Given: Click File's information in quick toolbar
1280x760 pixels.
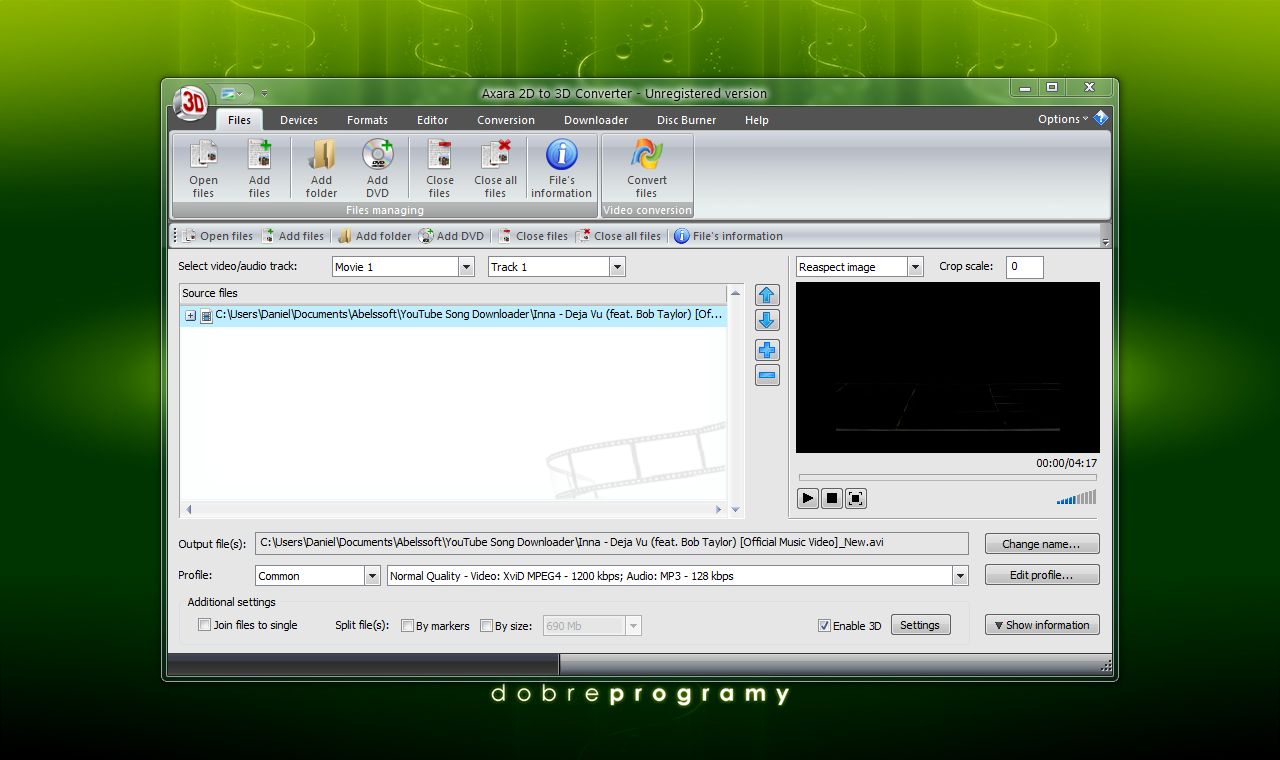Looking at the screenshot, I should point(729,236).
